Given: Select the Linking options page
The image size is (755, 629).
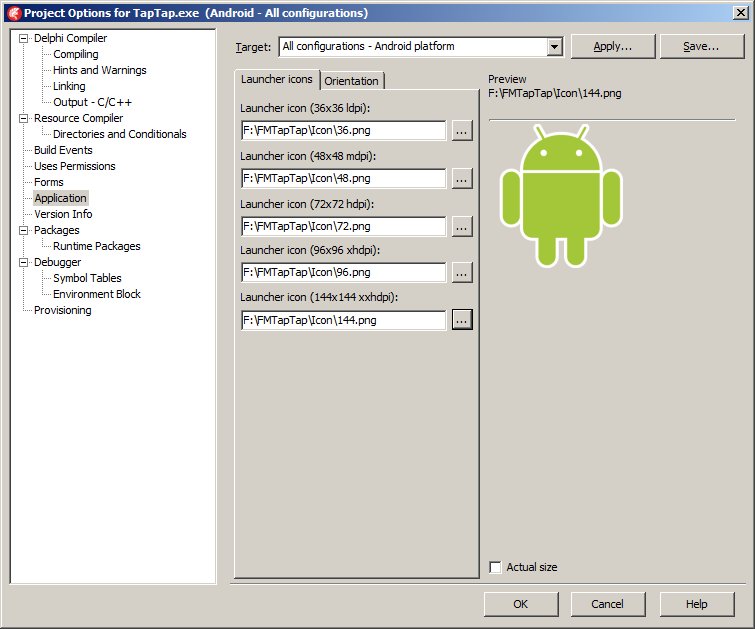Looking at the screenshot, I should pyautogui.click(x=69, y=86).
